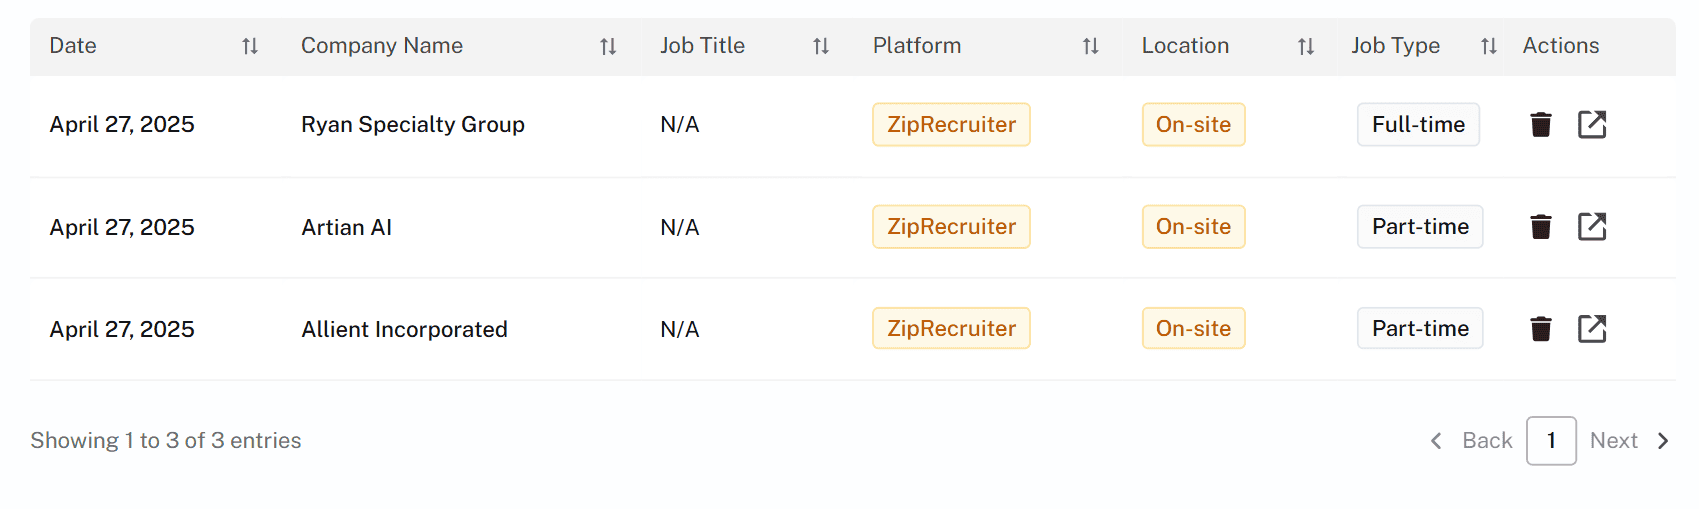Go Back to previous page
This screenshot has width=1699, height=509.
pyautogui.click(x=1471, y=441)
